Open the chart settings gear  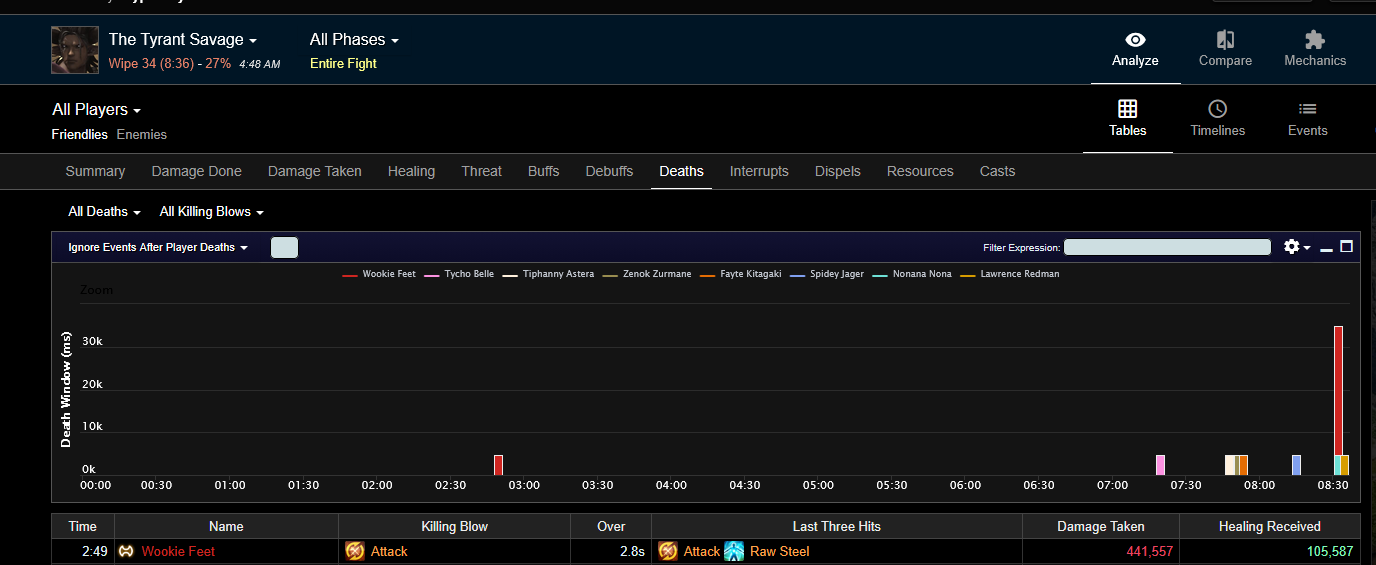coord(1291,246)
